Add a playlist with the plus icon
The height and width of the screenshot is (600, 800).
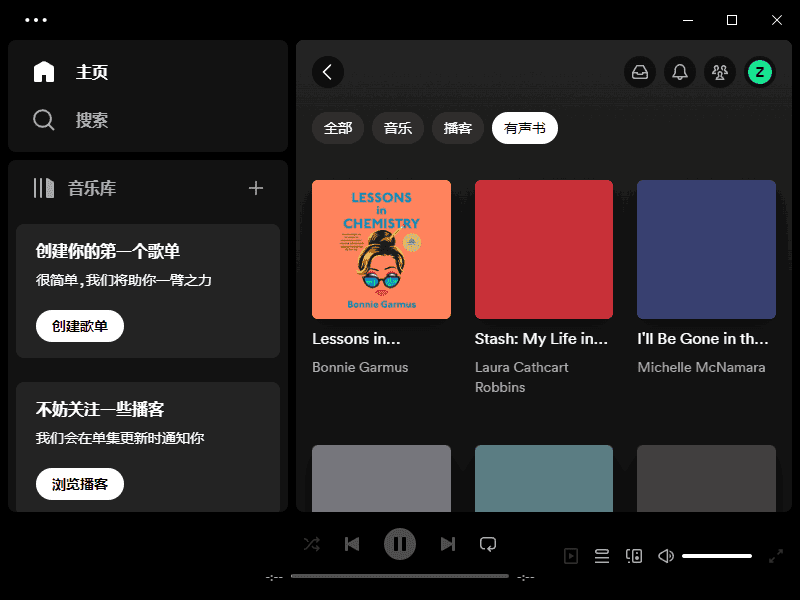click(256, 188)
